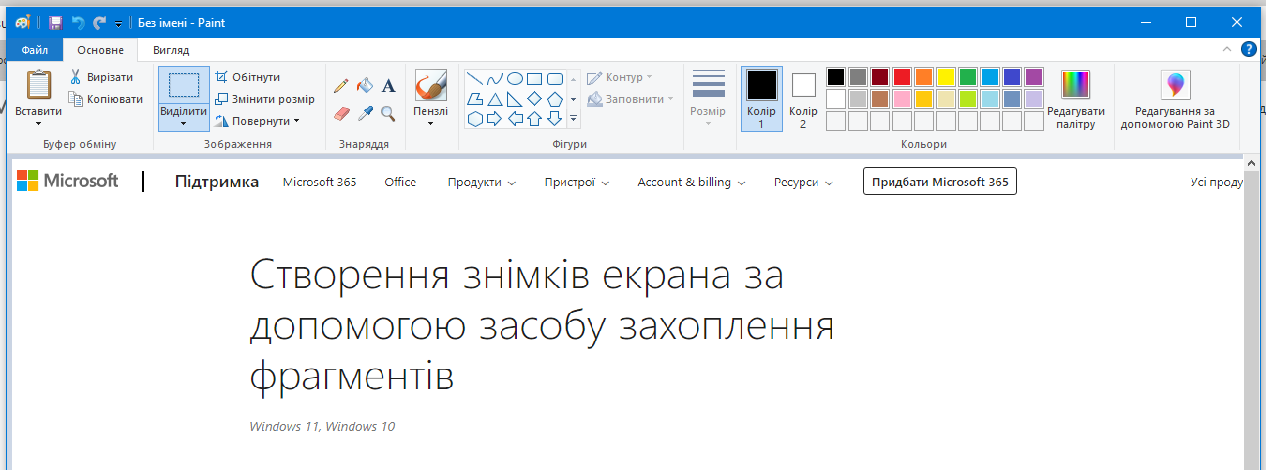Select the Виділити rectangular selection tool

click(x=184, y=85)
